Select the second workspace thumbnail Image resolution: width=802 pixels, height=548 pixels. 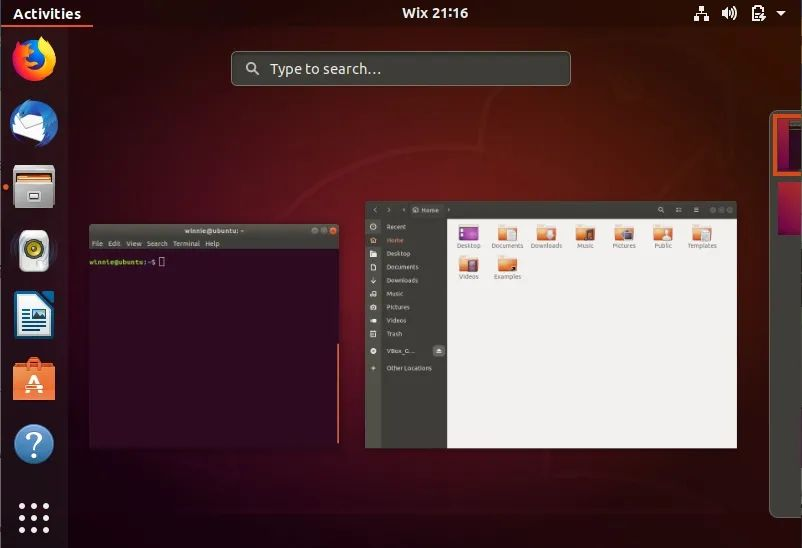[x=789, y=209]
